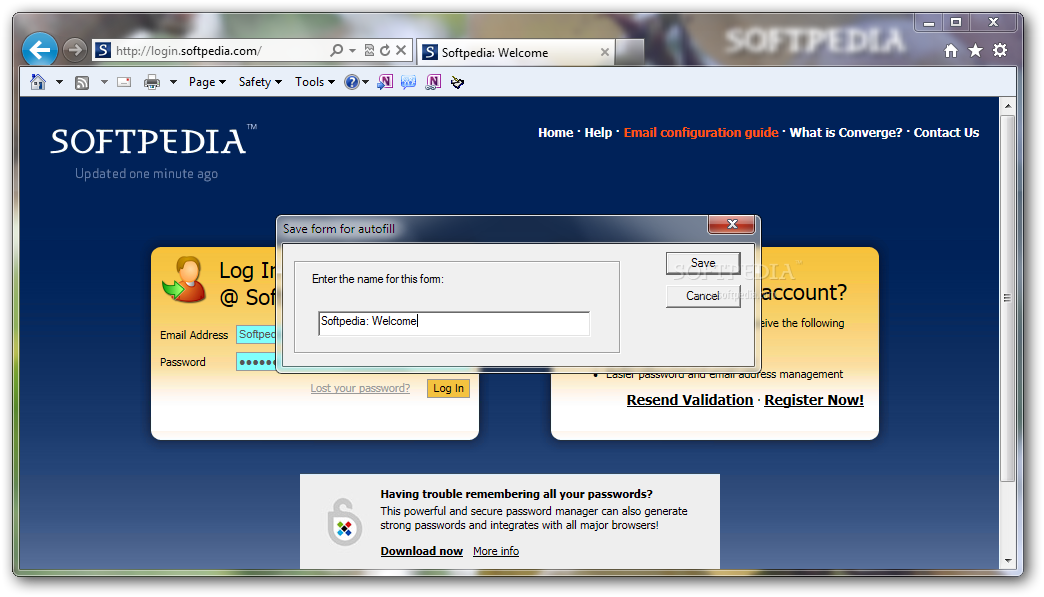The height and width of the screenshot is (597, 1044).
Task: Click the vertical scrollbar thumb
Action: (1008, 298)
